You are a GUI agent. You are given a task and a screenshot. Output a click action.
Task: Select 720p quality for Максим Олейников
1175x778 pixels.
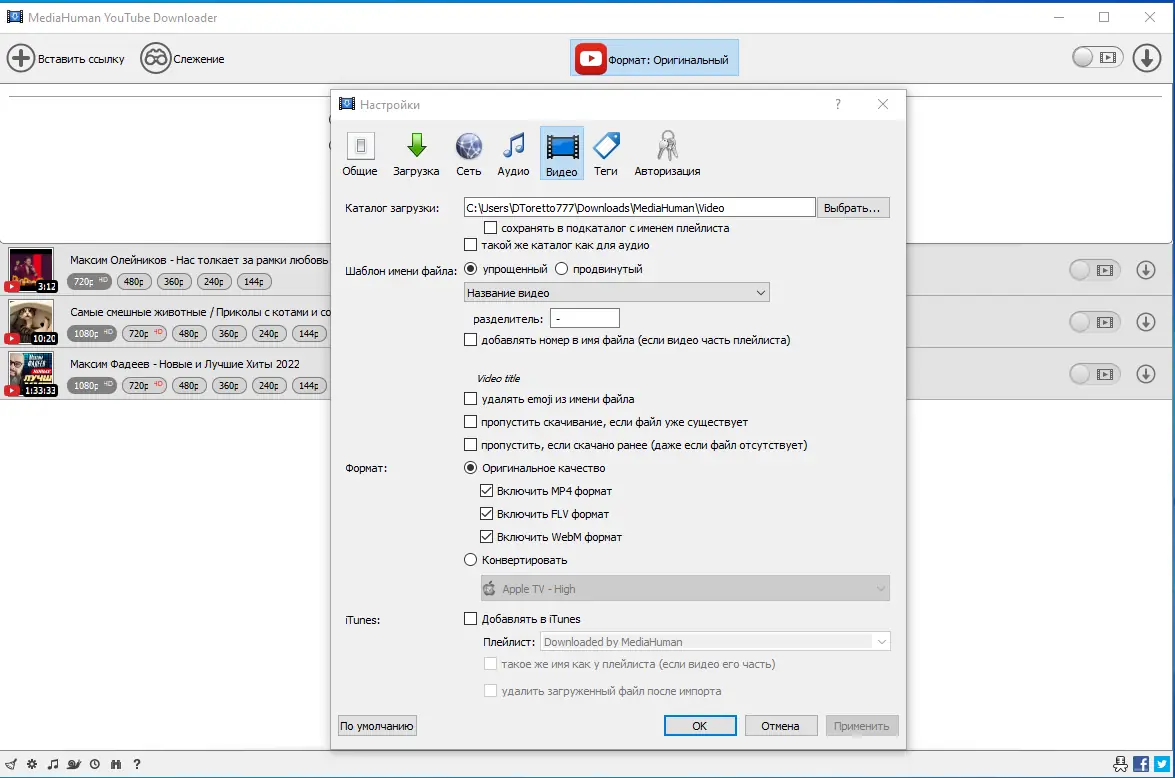pos(90,281)
